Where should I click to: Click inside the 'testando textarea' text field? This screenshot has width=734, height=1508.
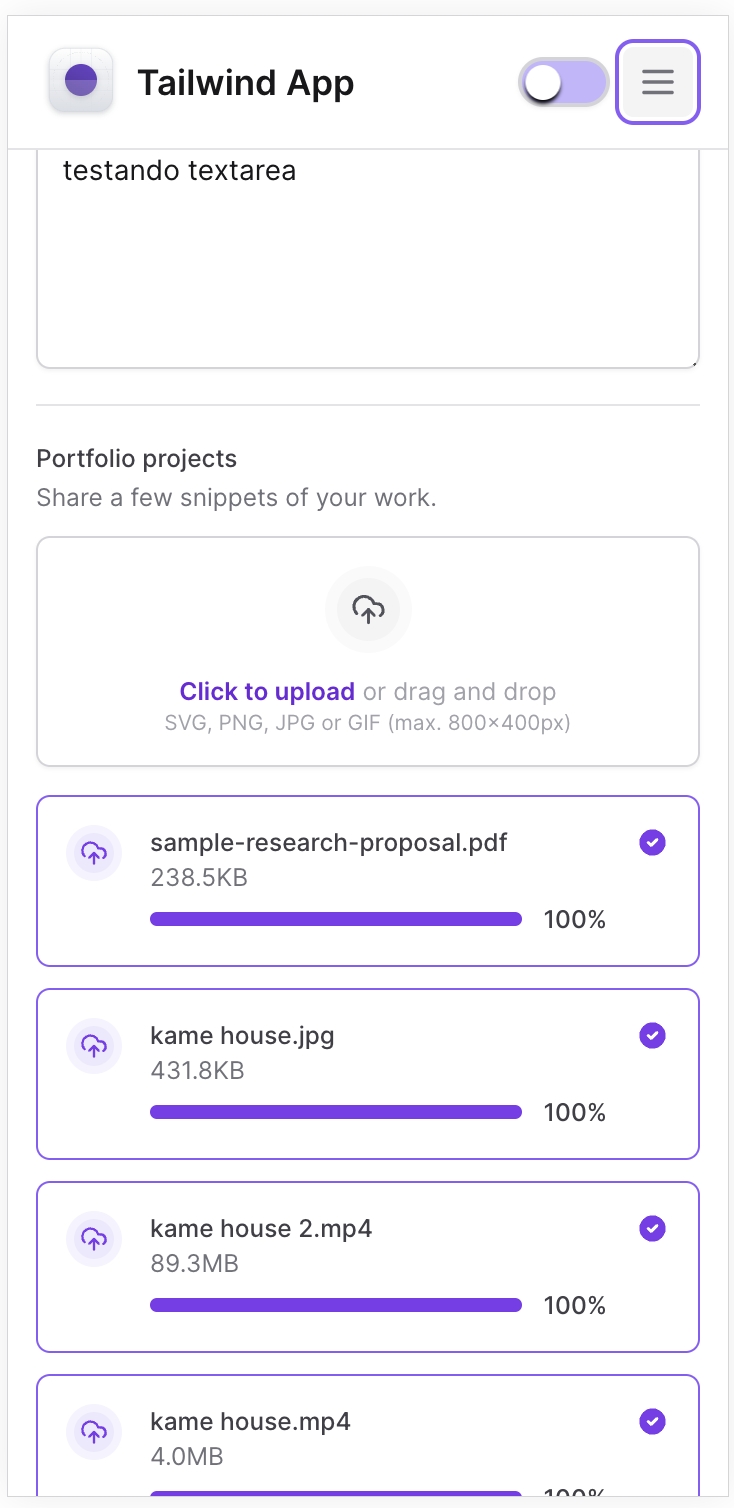point(367,260)
